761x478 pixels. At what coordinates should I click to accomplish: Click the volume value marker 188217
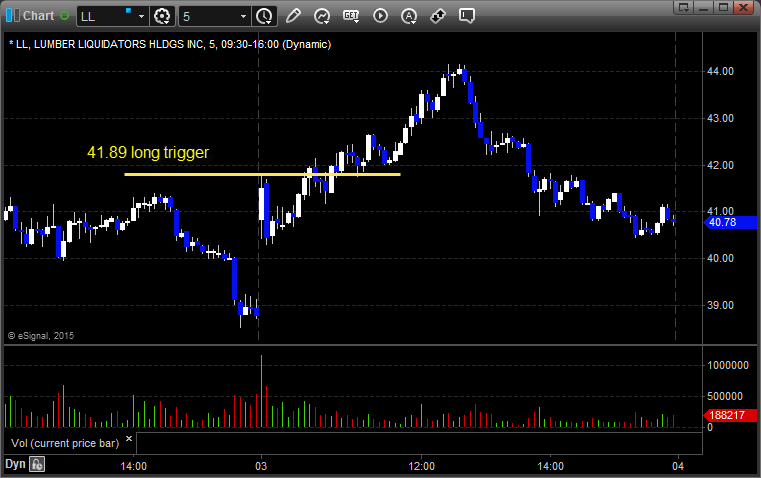tap(730, 415)
